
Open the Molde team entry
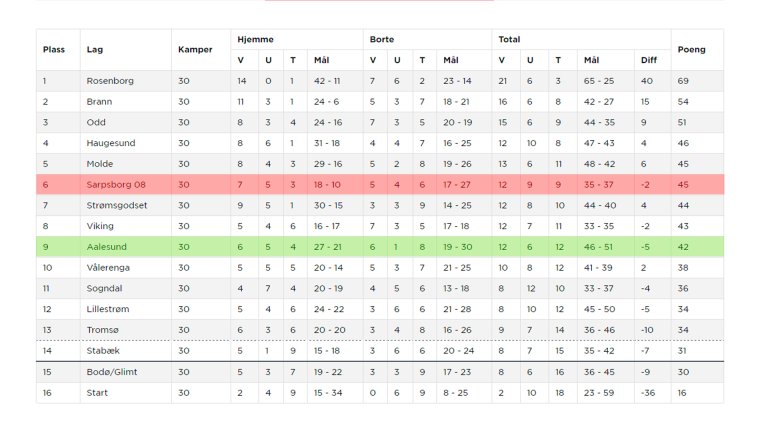(100, 163)
